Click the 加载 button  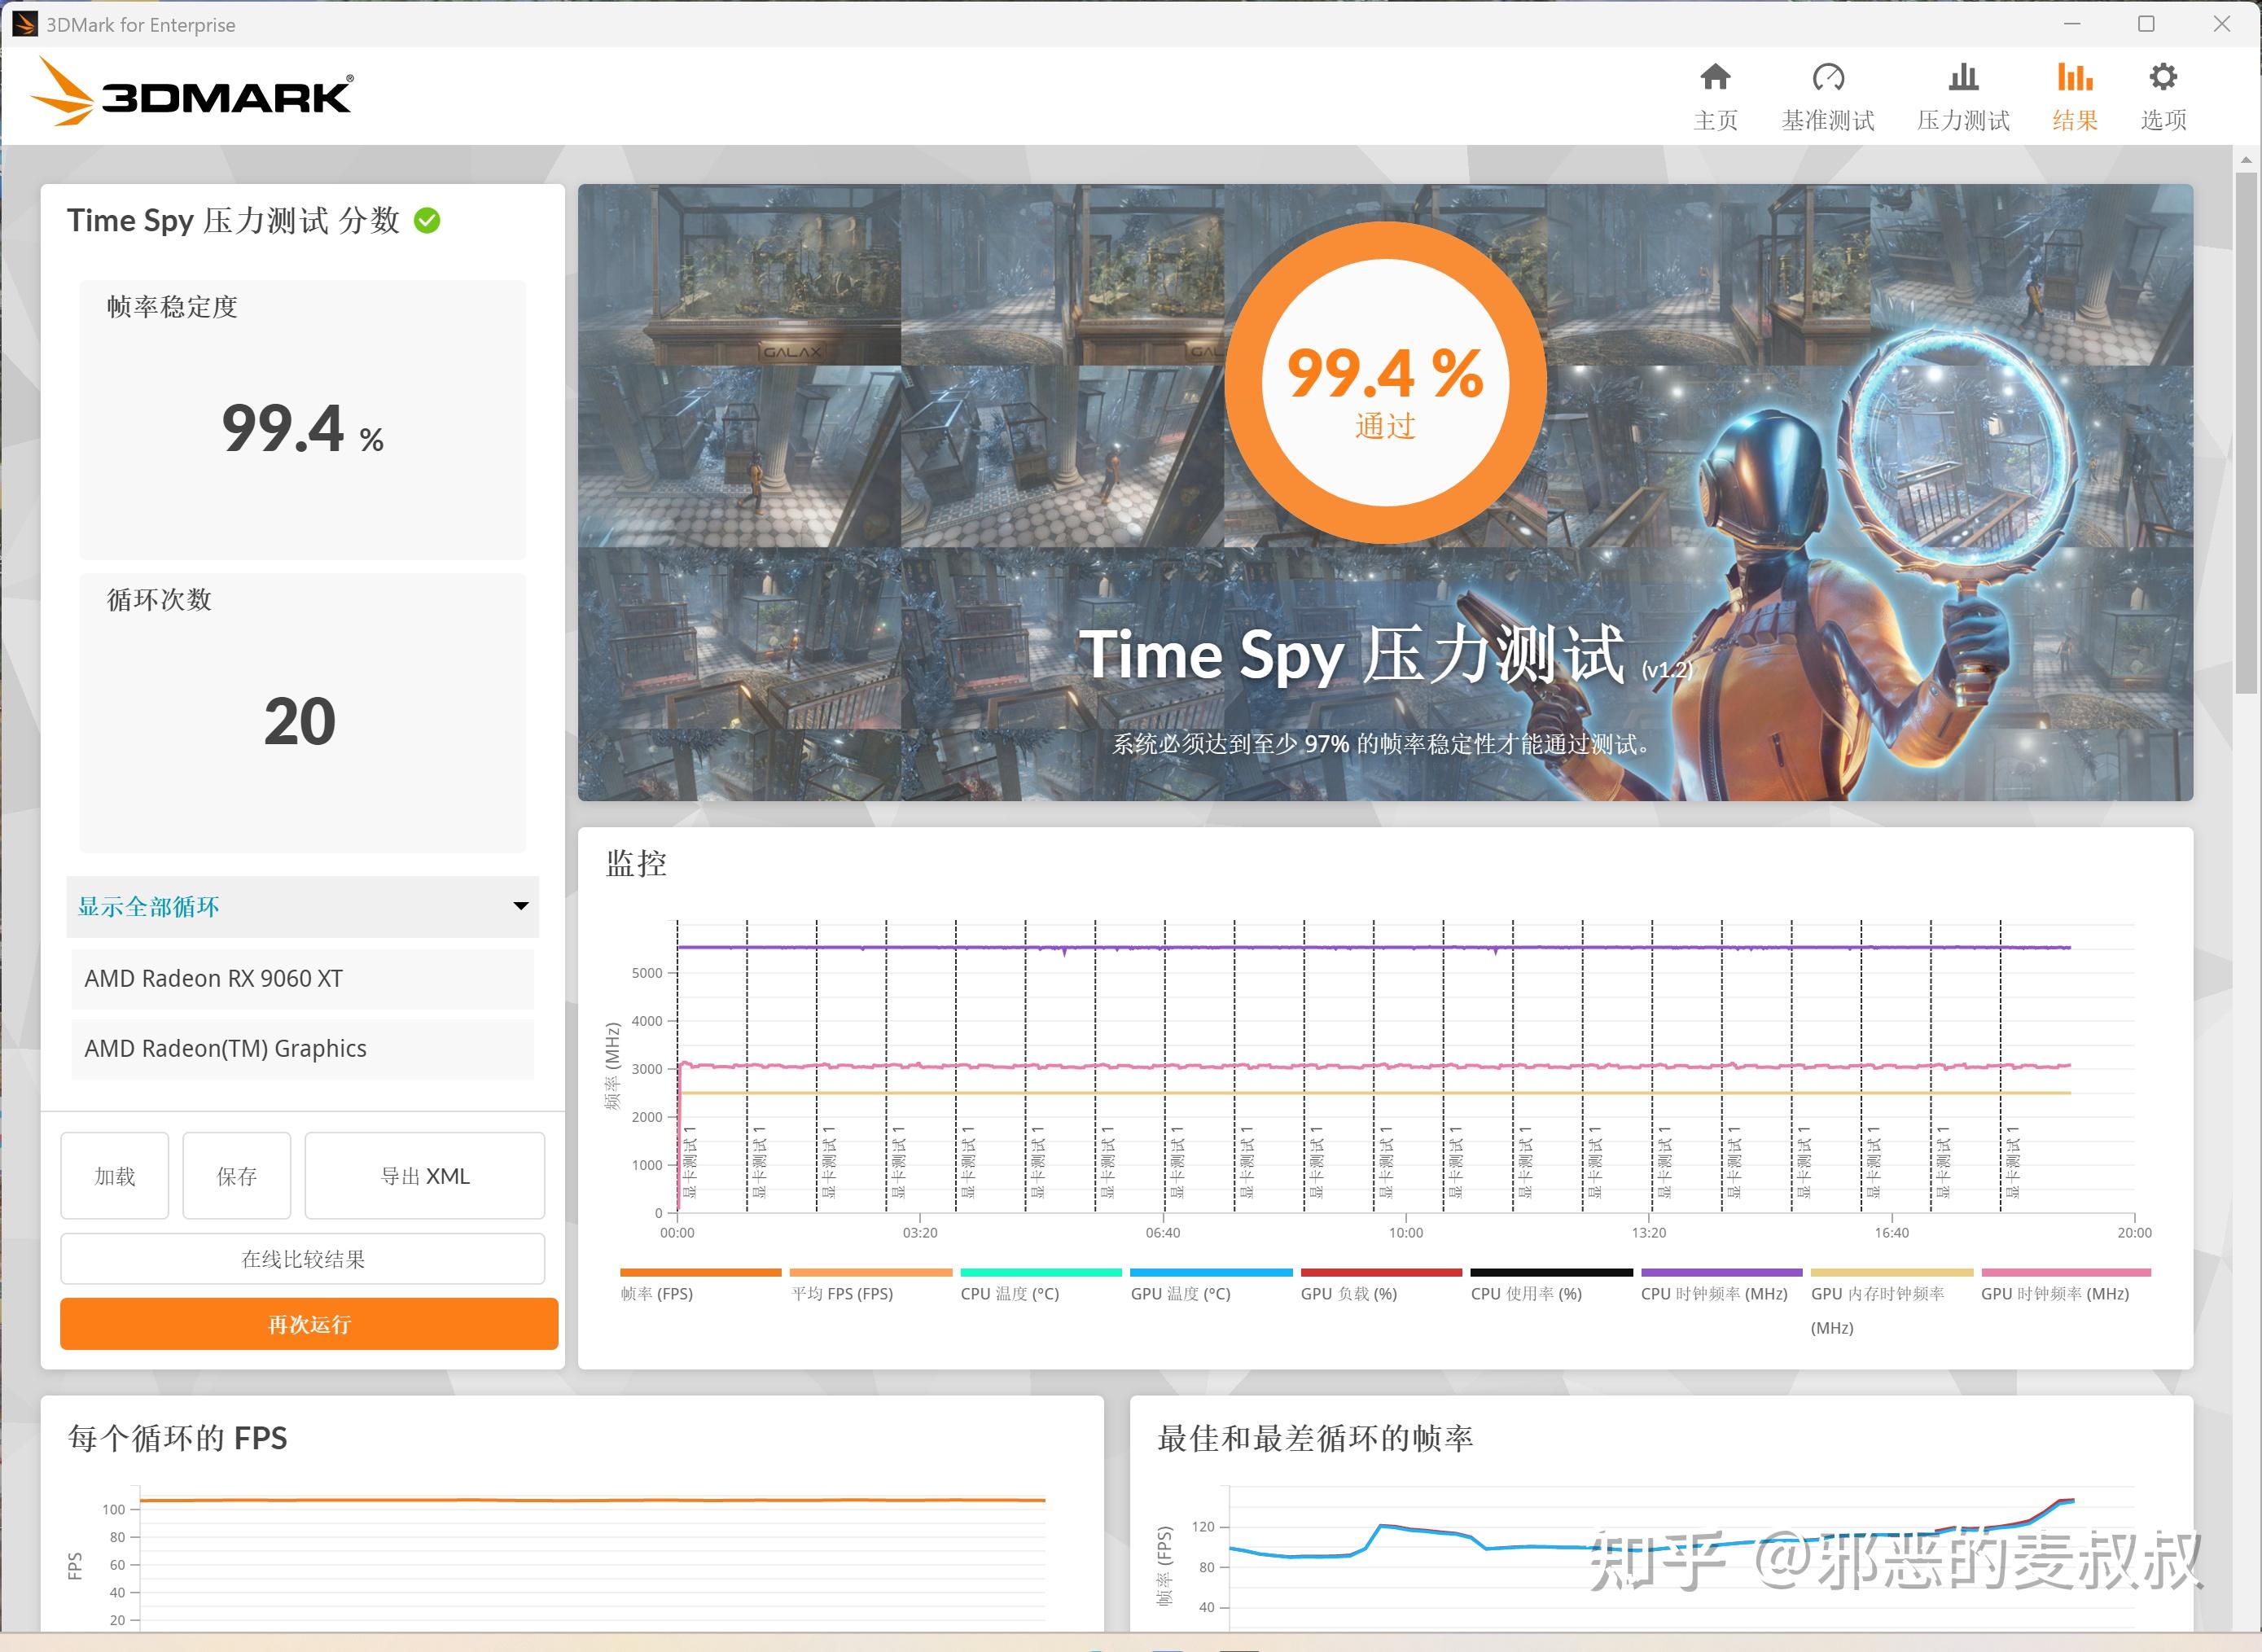pyautogui.click(x=115, y=1176)
